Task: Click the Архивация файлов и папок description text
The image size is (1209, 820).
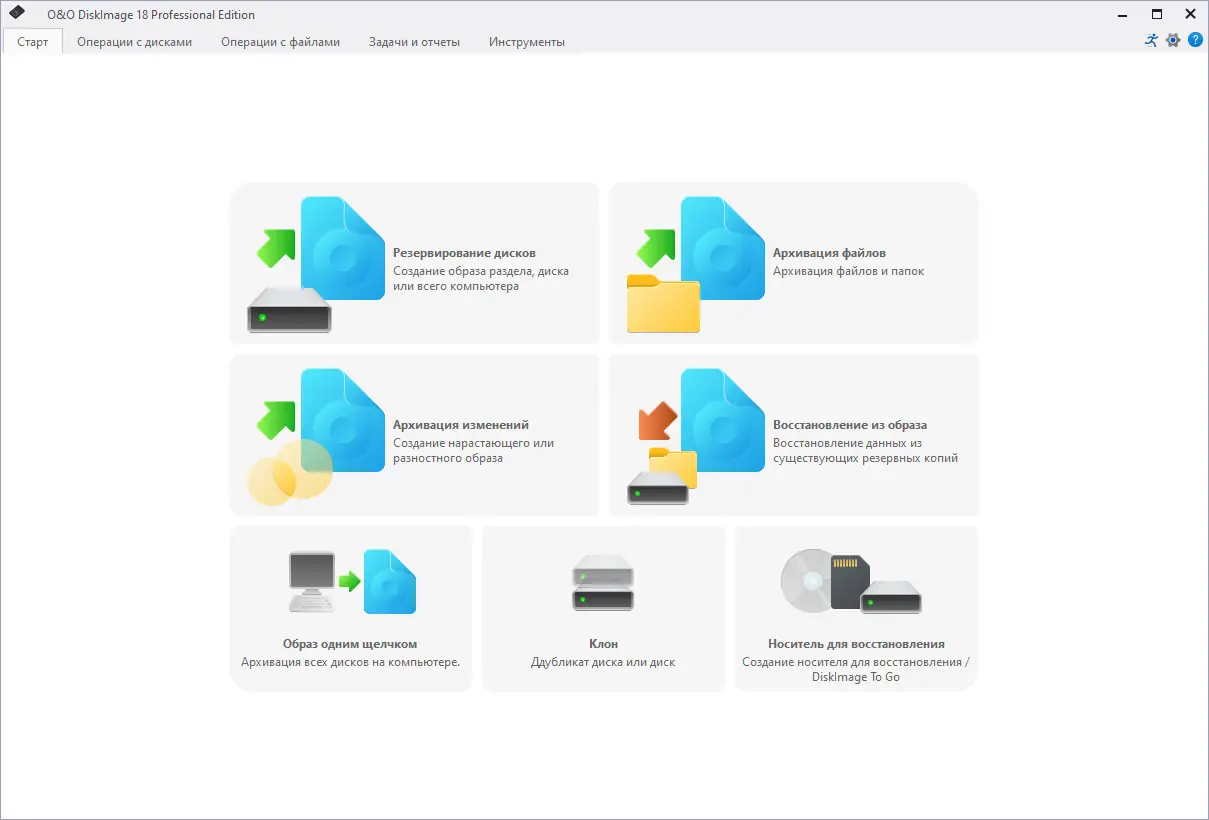Action: click(x=847, y=270)
